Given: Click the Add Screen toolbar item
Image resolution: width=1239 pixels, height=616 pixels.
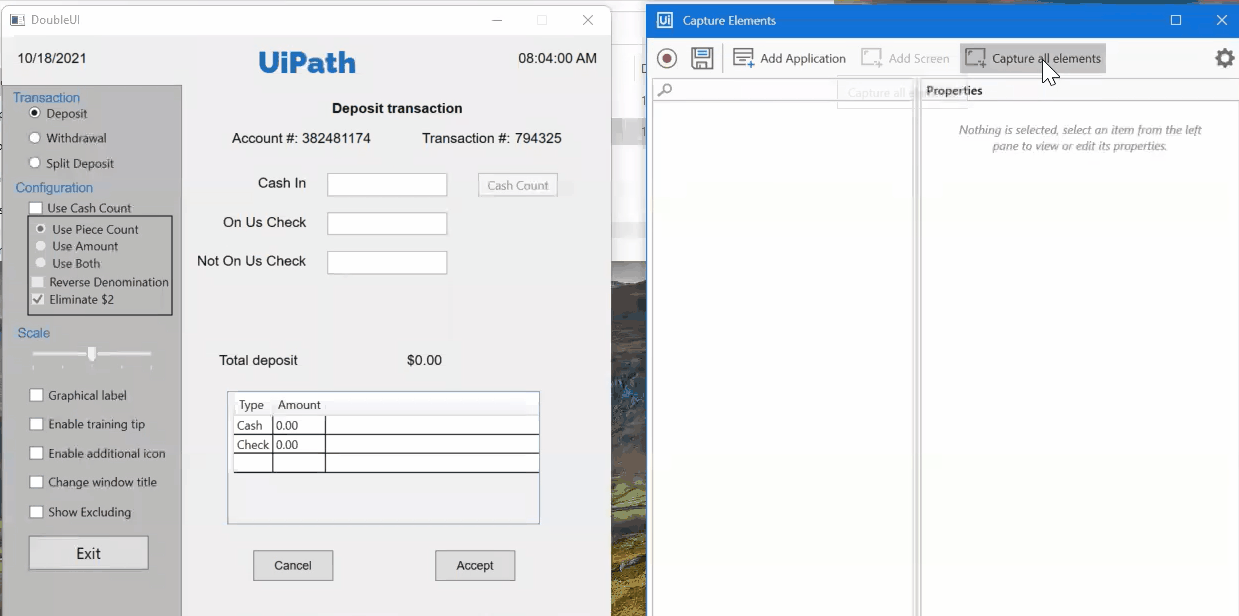Looking at the screenshot, I should point(905,58).
